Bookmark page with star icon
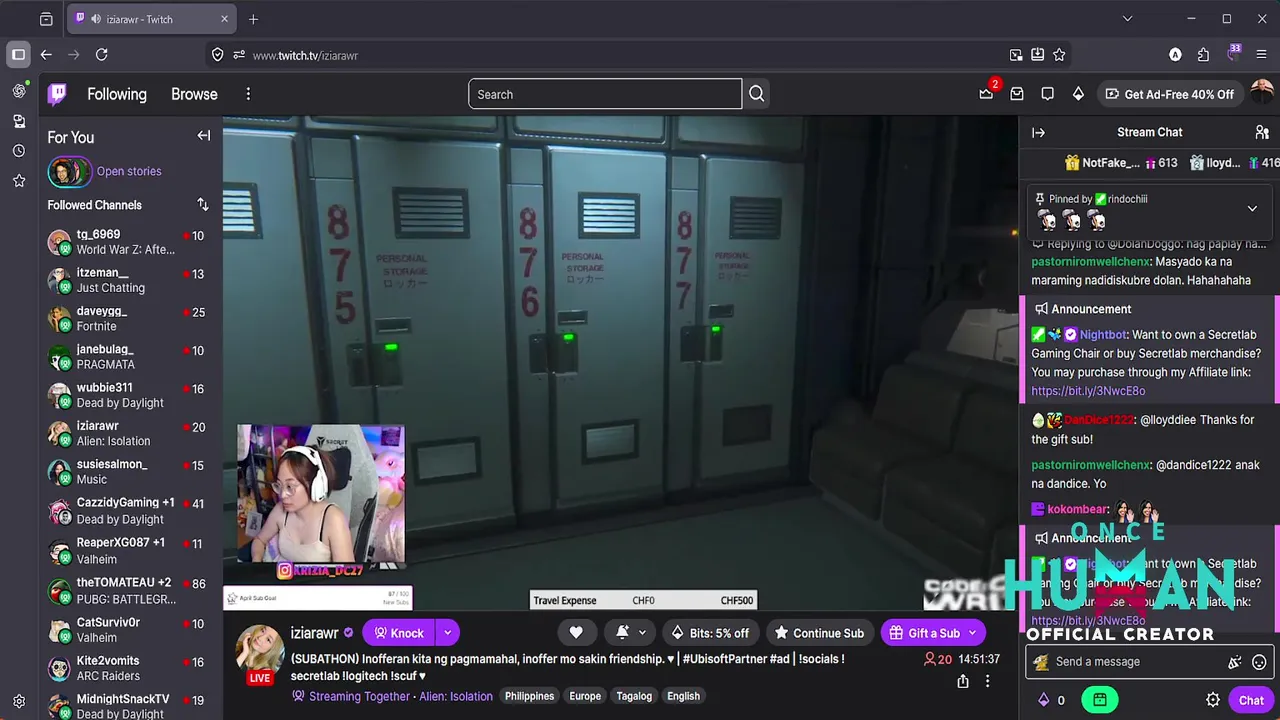Screen dimensions: 1280x720 coord(1059,55)
